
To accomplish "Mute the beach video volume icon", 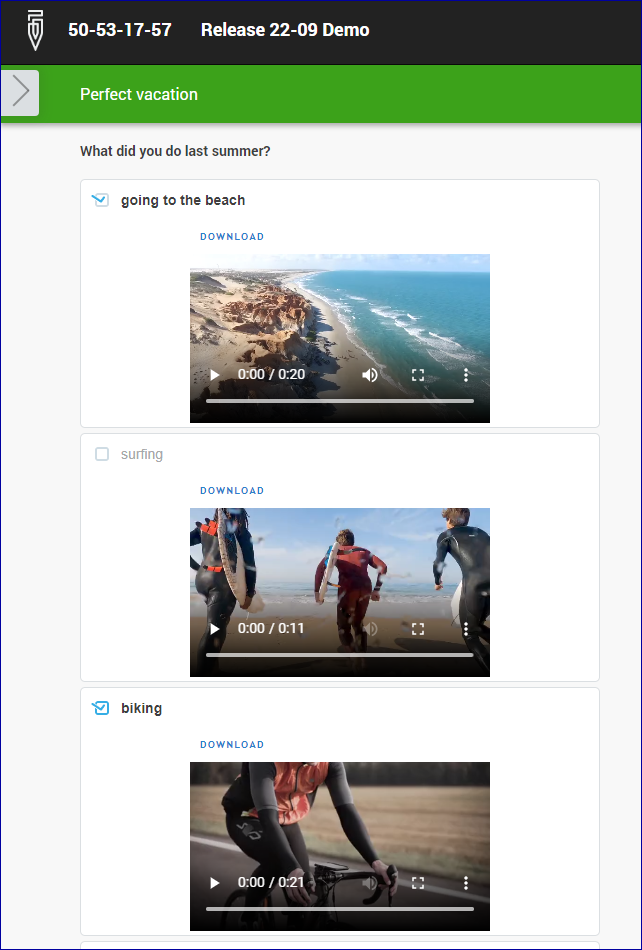I will 370,374.
